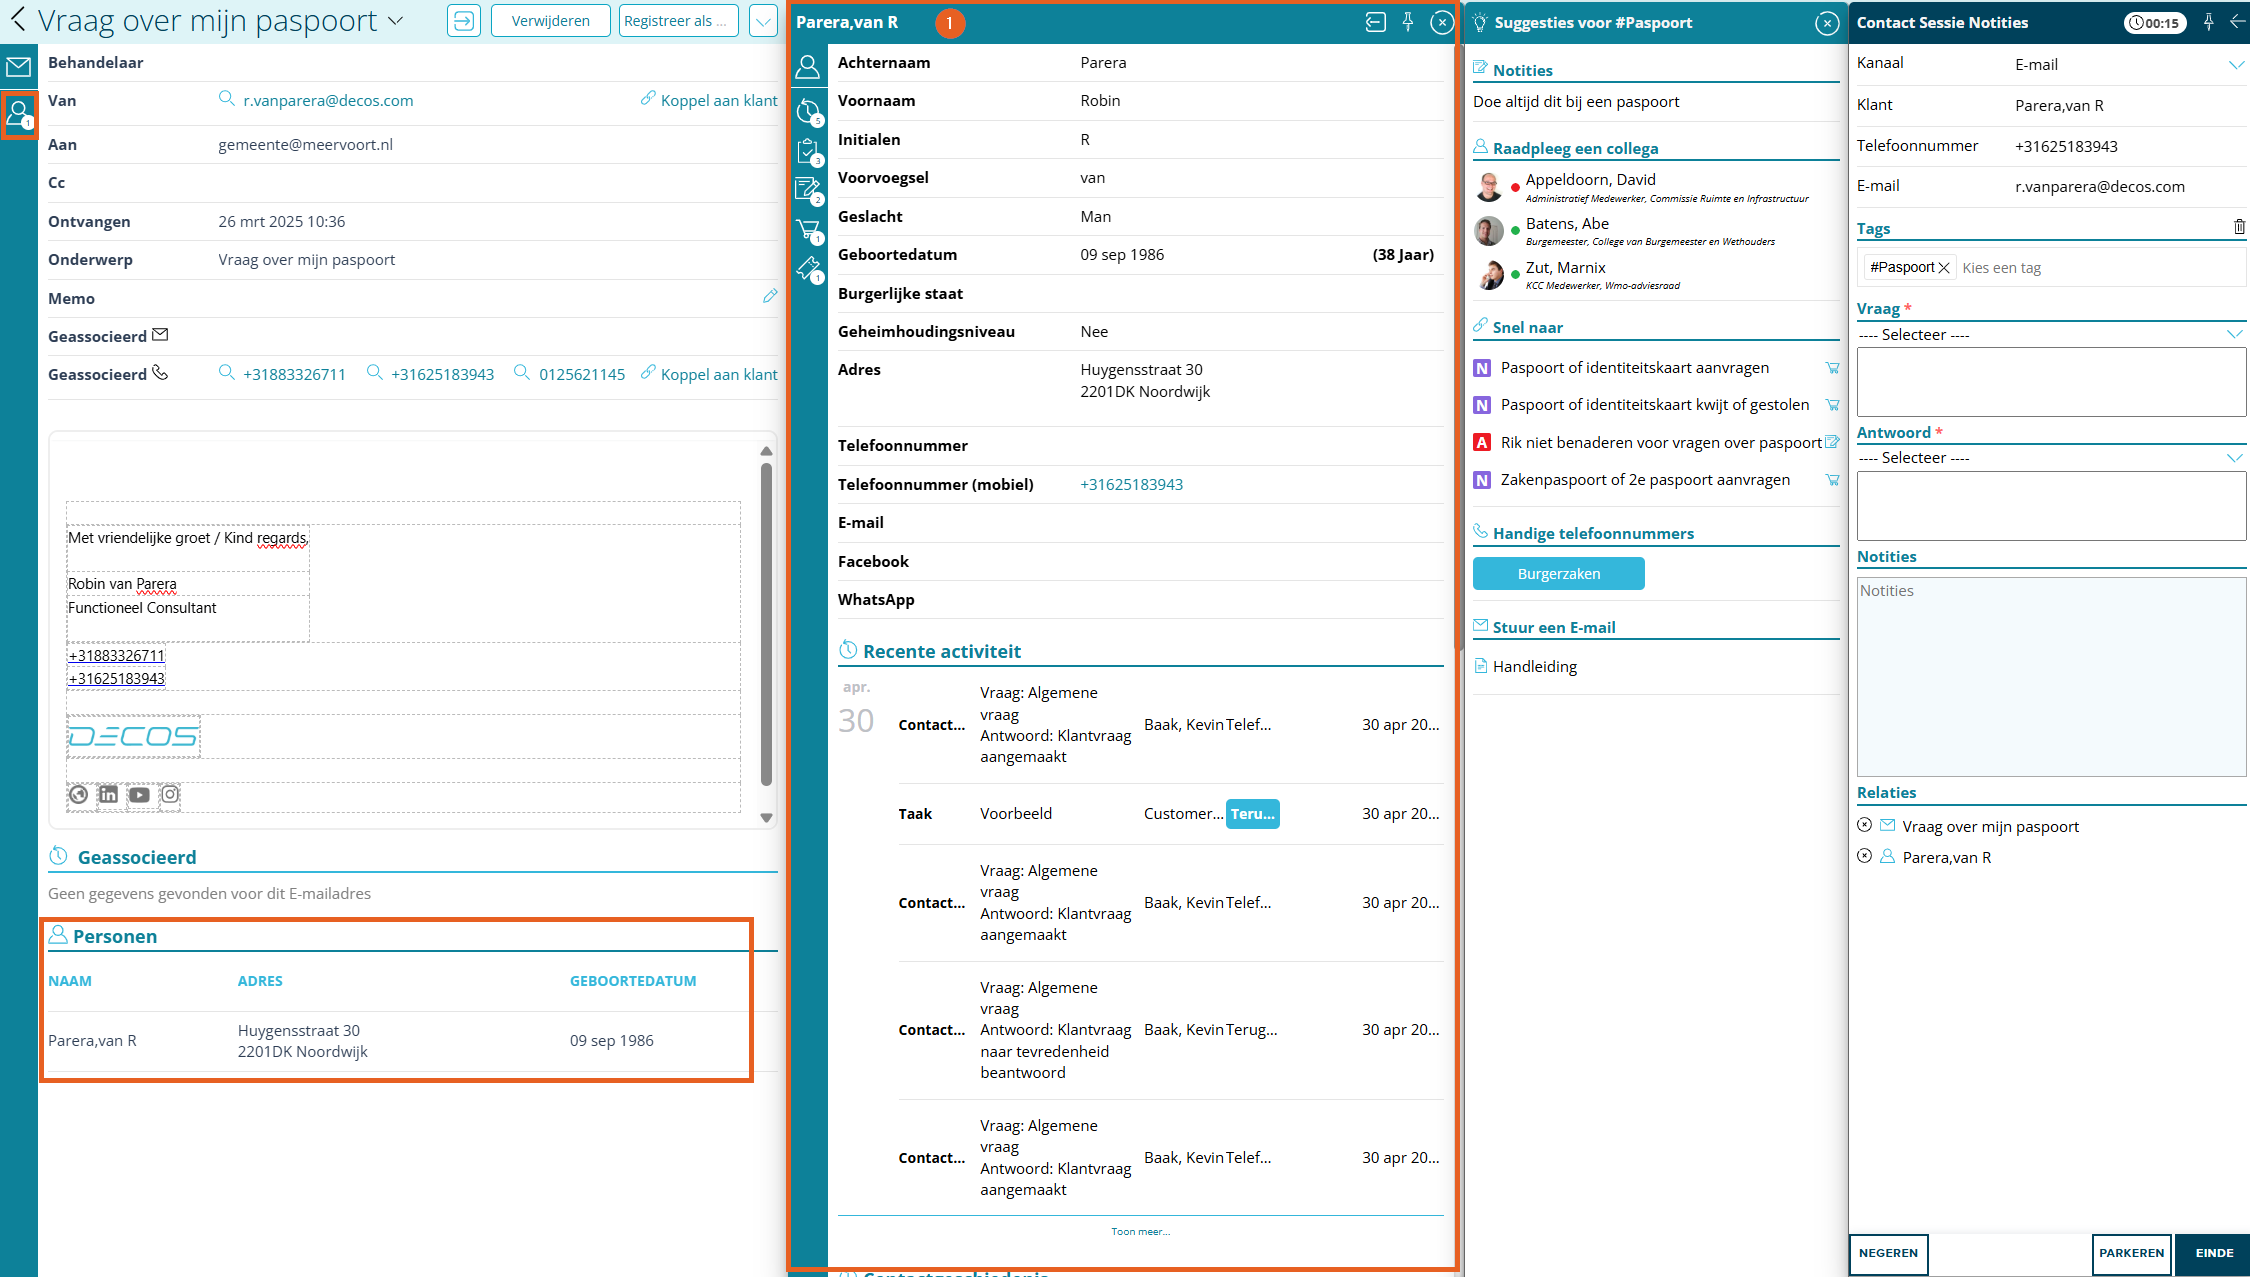Click the Registreer als button
Screen dimensions: 2250x1277
pyautogui.click(x=679, y=20)
